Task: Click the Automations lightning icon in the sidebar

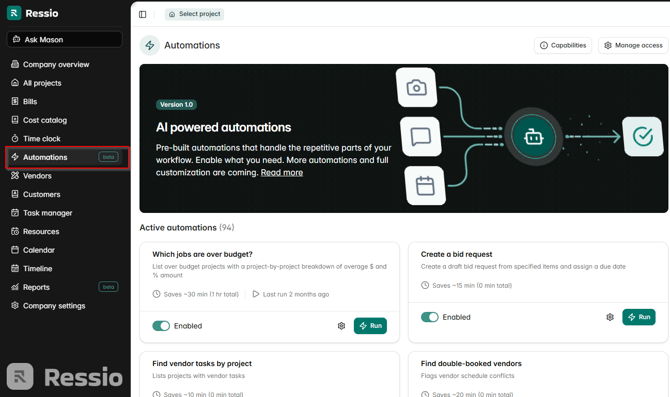Action: tap(15, 157)
